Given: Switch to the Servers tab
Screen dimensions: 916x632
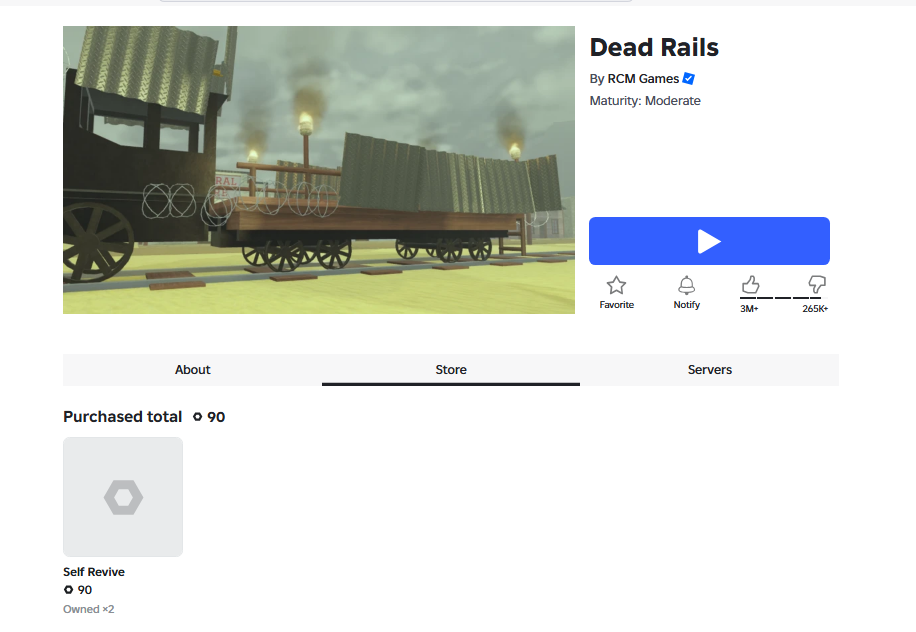Looking at the screenshot, I should (710, 370).
